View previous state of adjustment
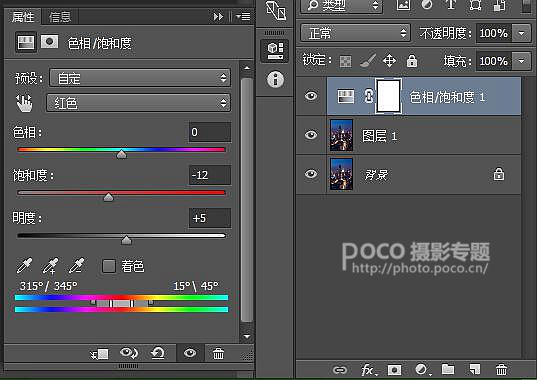This screenshot has height=380, width=537. click(129, 353)
